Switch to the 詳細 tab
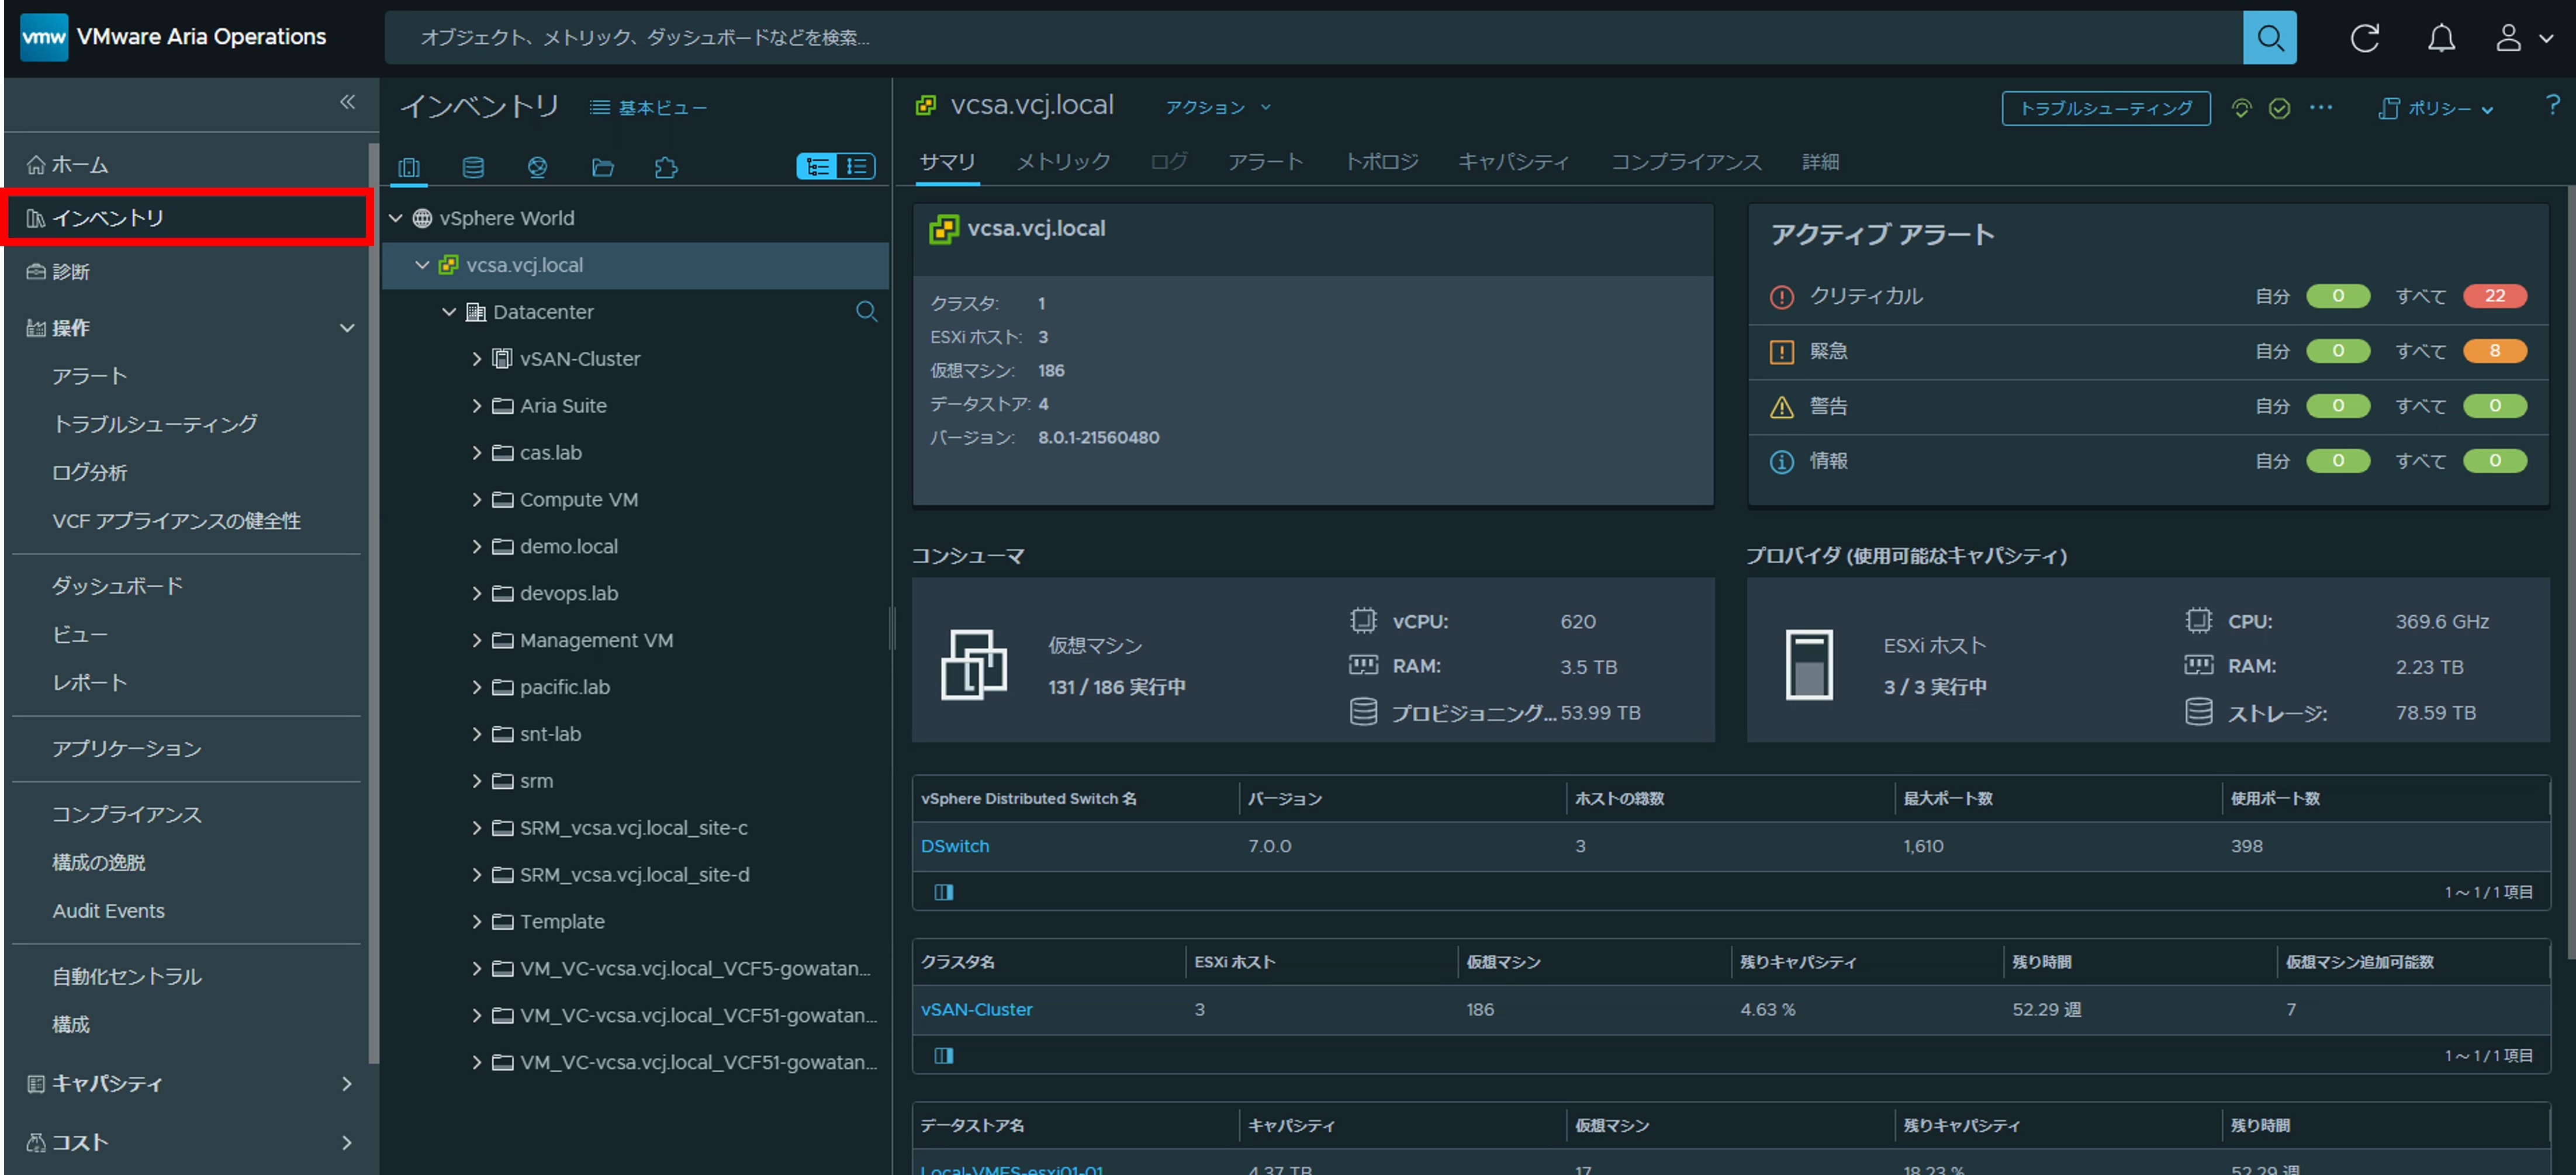The height and width of the screenshot is (1175, 2576). point(1820,162)
